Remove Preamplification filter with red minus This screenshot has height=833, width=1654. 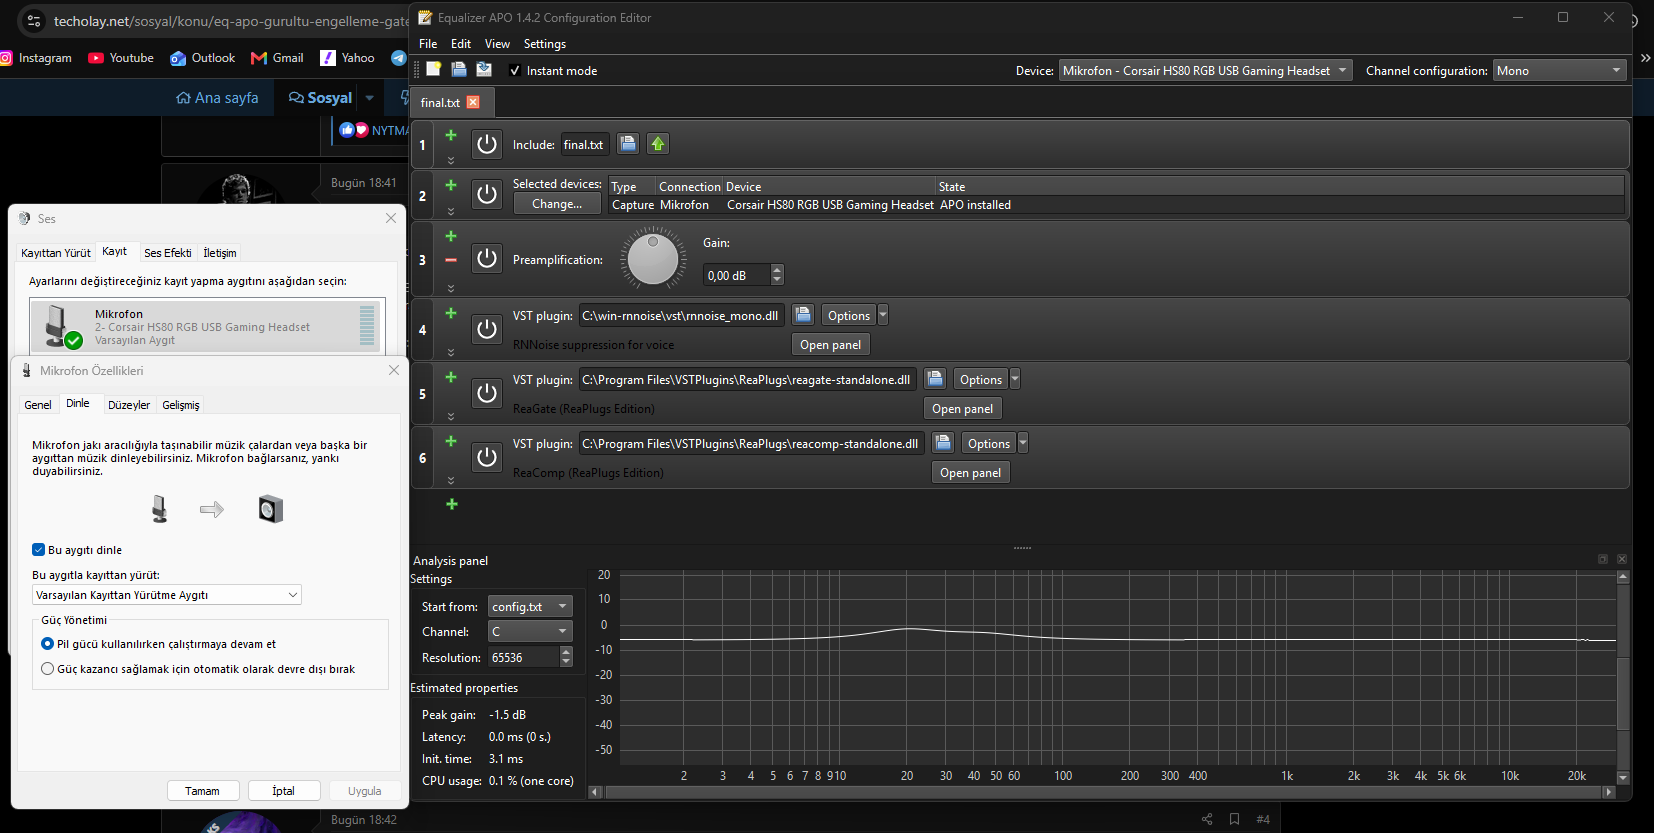point(451,260)
